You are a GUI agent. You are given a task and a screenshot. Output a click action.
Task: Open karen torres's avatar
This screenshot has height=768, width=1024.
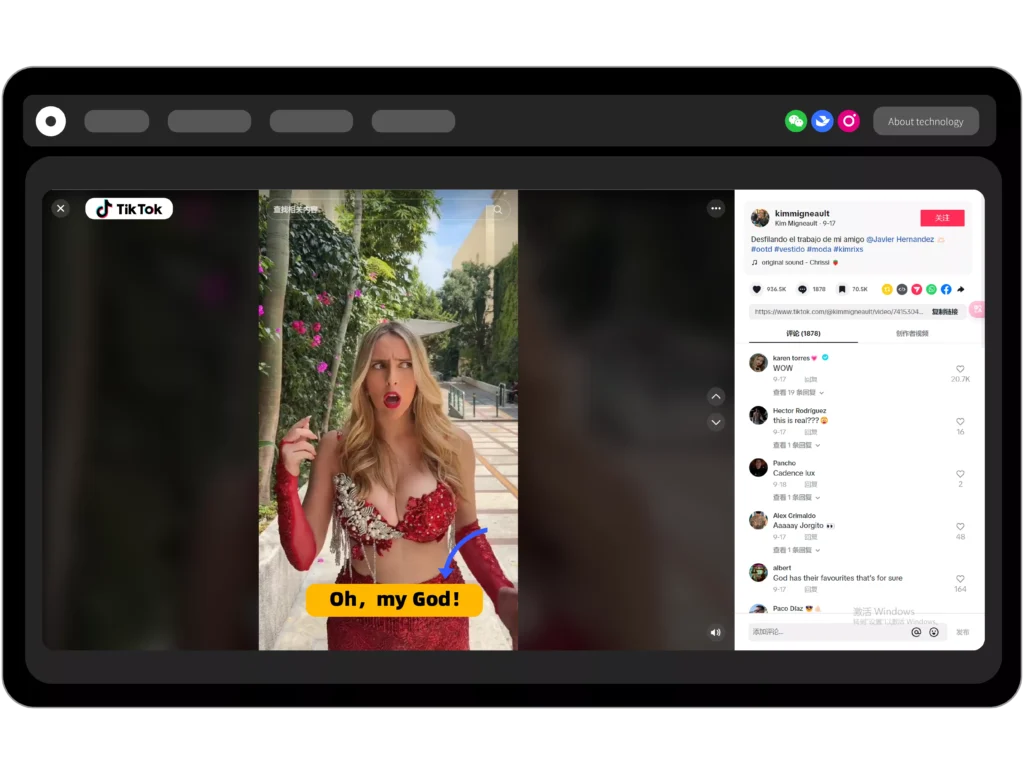(758, 362)
